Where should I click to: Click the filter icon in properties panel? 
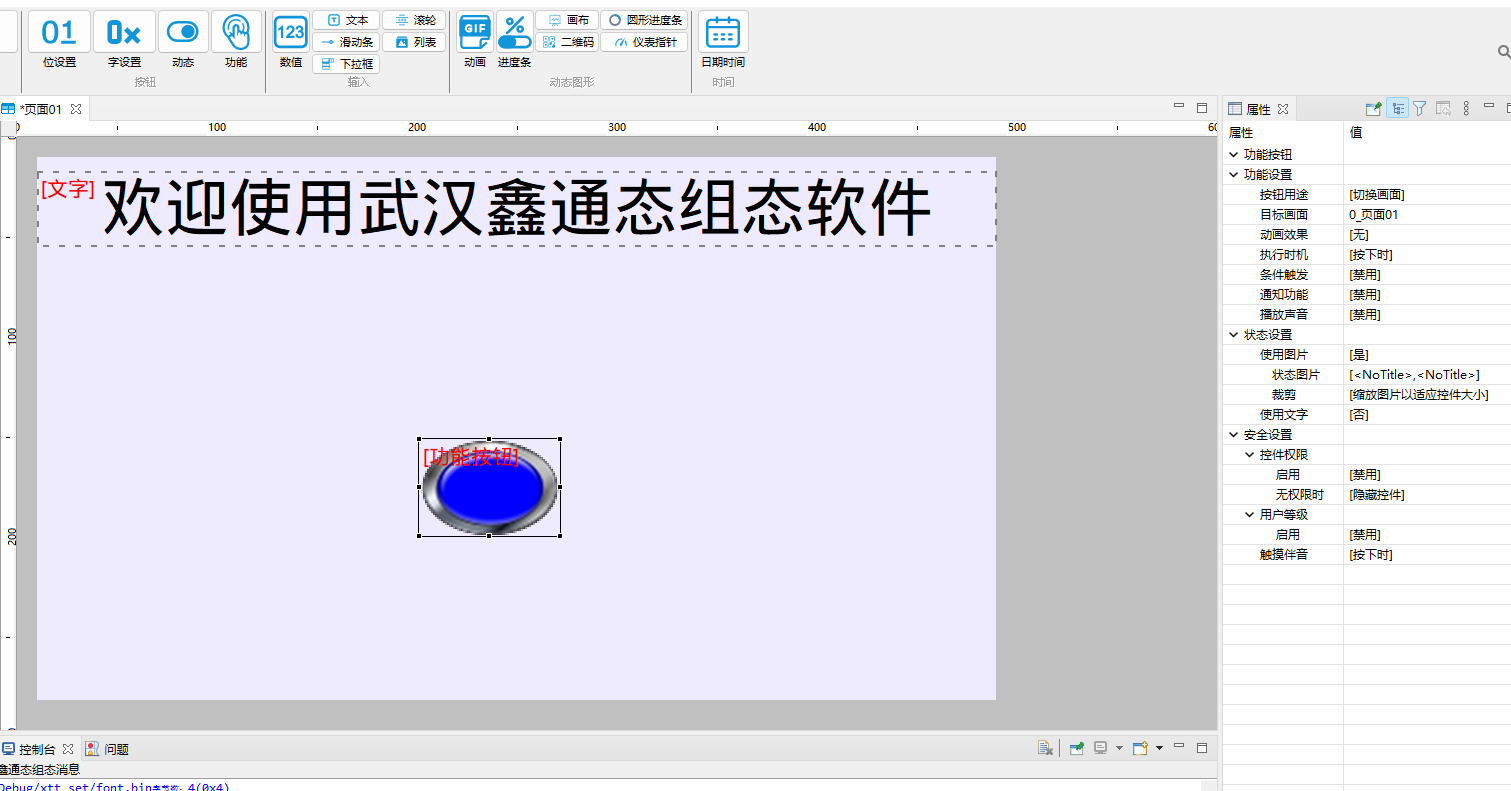pos(1419,109)
